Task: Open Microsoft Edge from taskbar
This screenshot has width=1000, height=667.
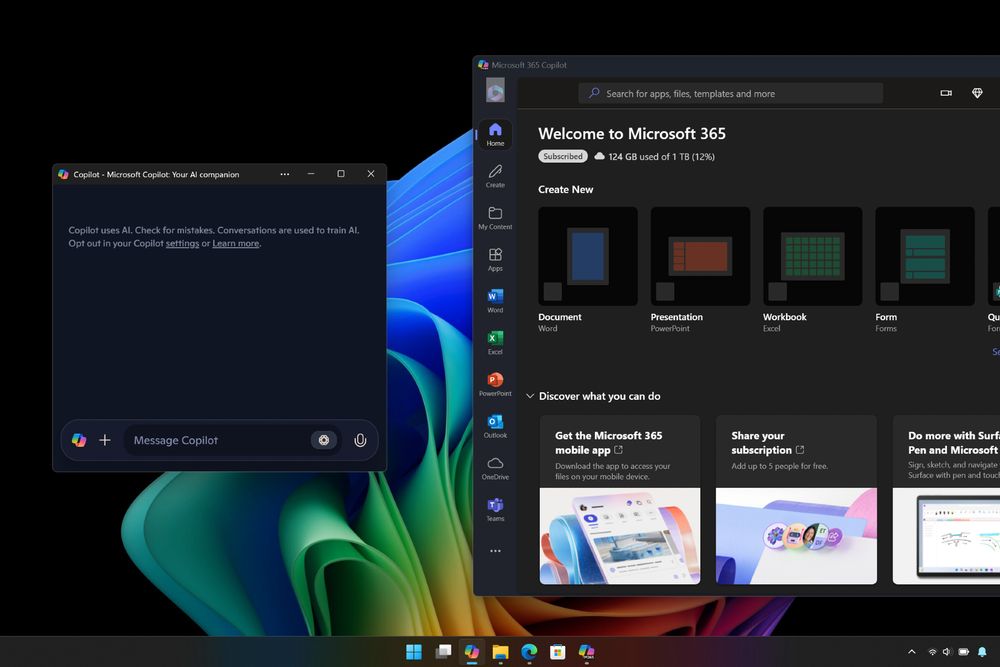Action: (x=529, y=652)
